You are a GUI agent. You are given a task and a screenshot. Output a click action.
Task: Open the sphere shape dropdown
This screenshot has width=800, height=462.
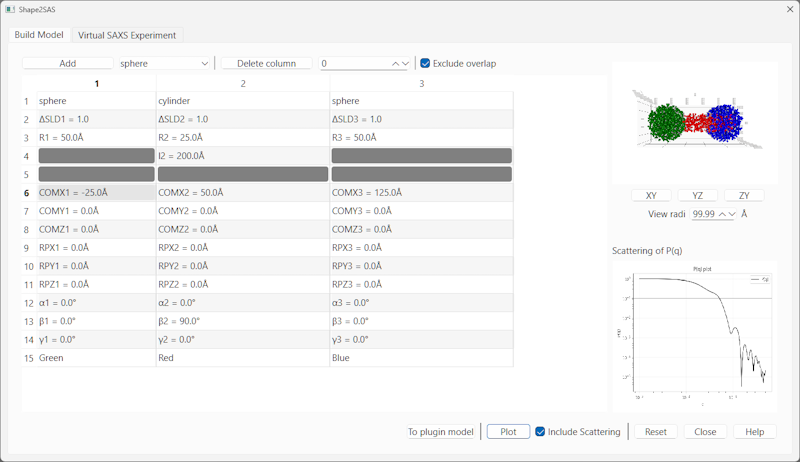tap(164, 63)
